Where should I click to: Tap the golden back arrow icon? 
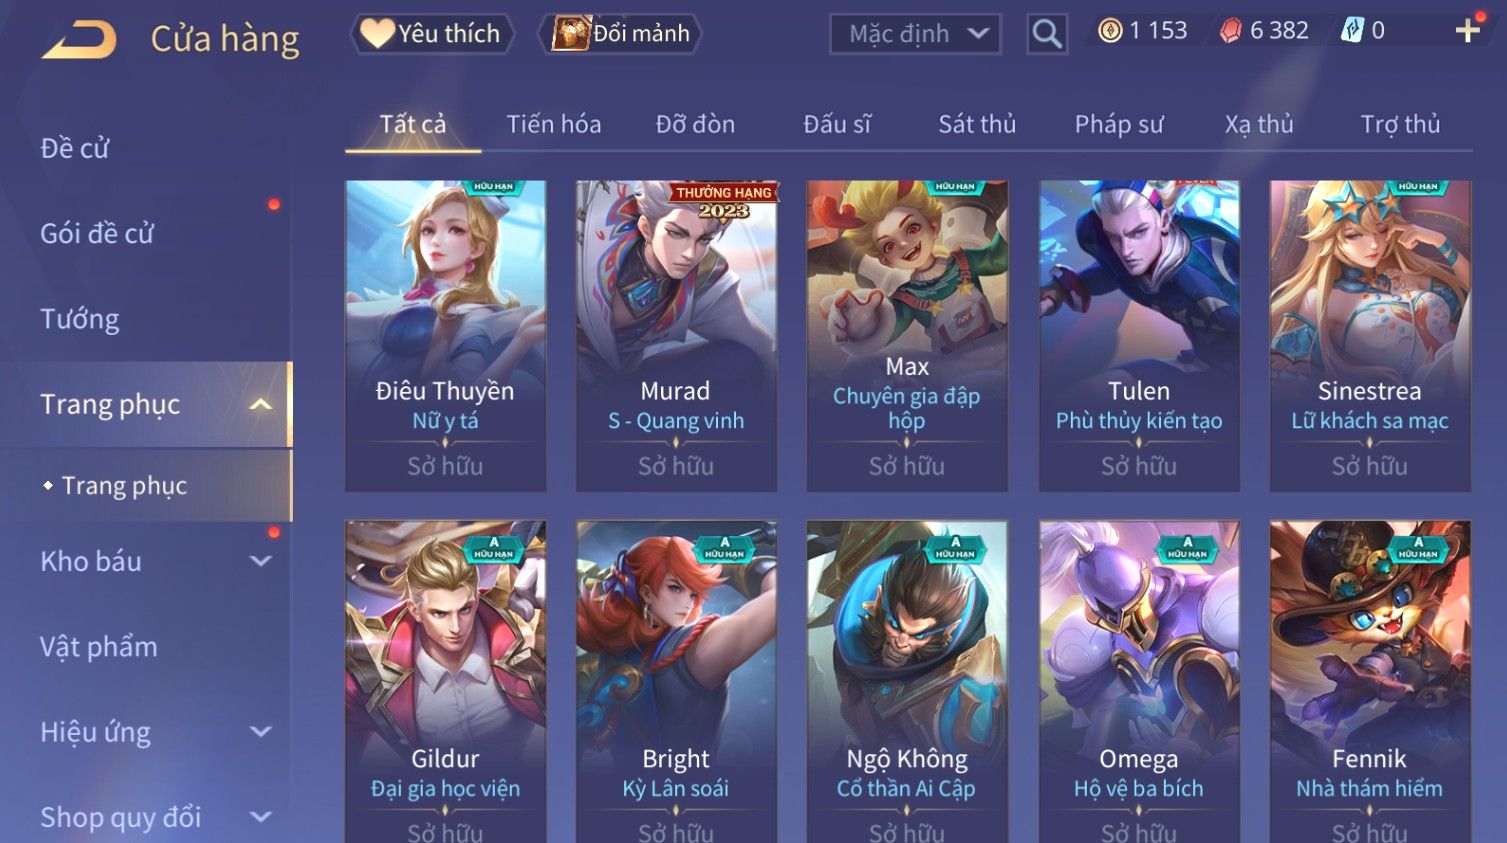[x=79, y=40]
